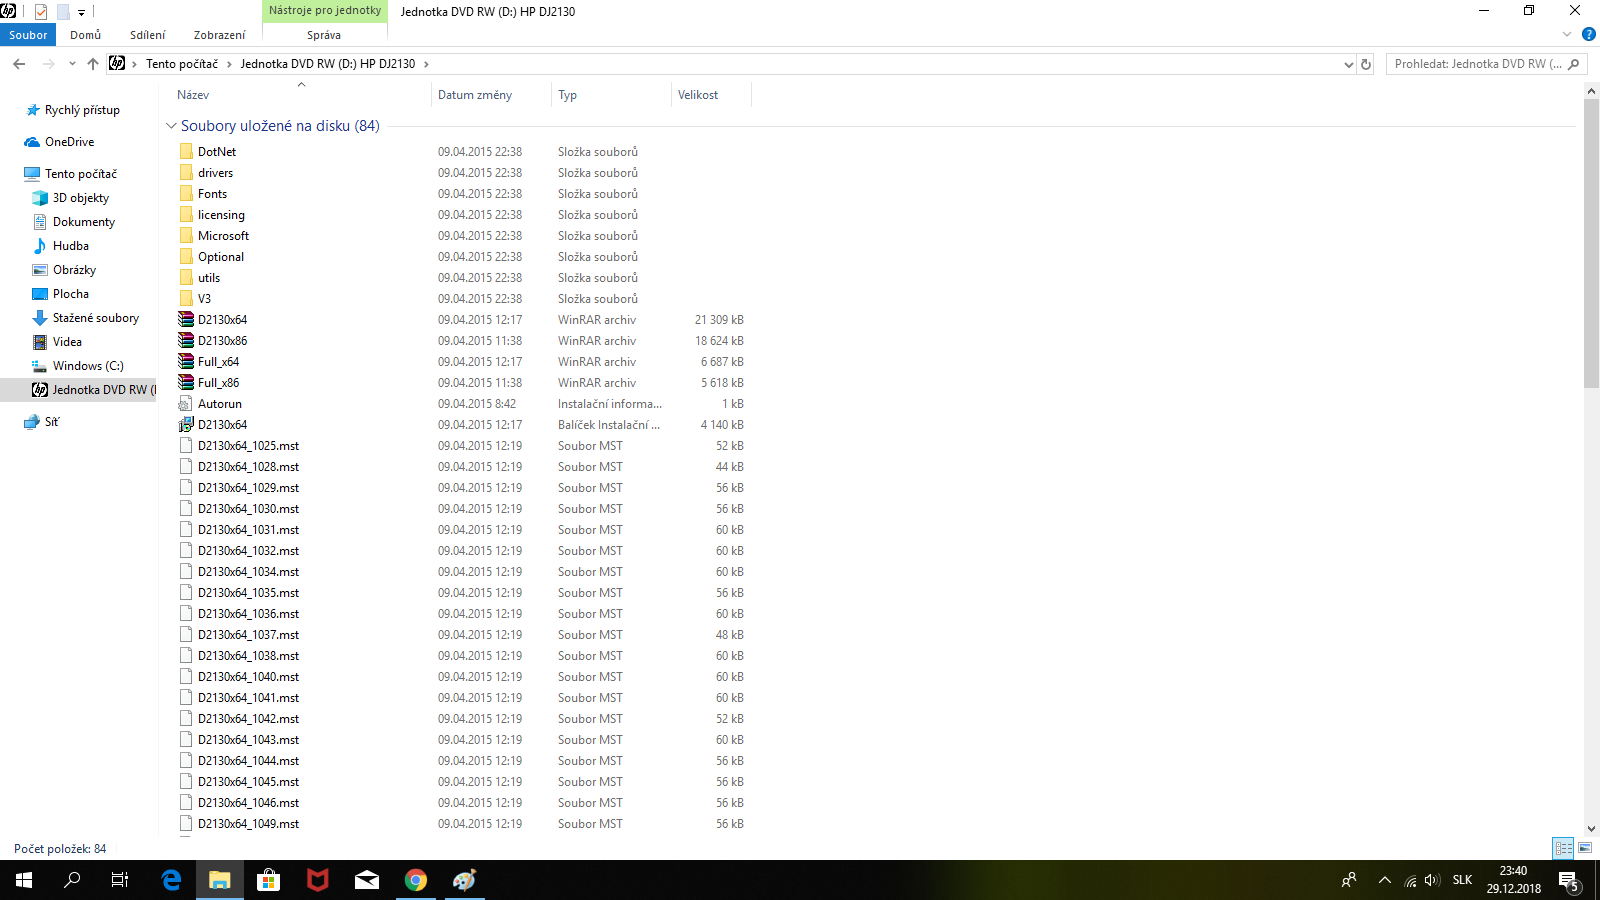Click 'Tento počítač' in the address bar
1600x900 pixels.
[182, 64]
